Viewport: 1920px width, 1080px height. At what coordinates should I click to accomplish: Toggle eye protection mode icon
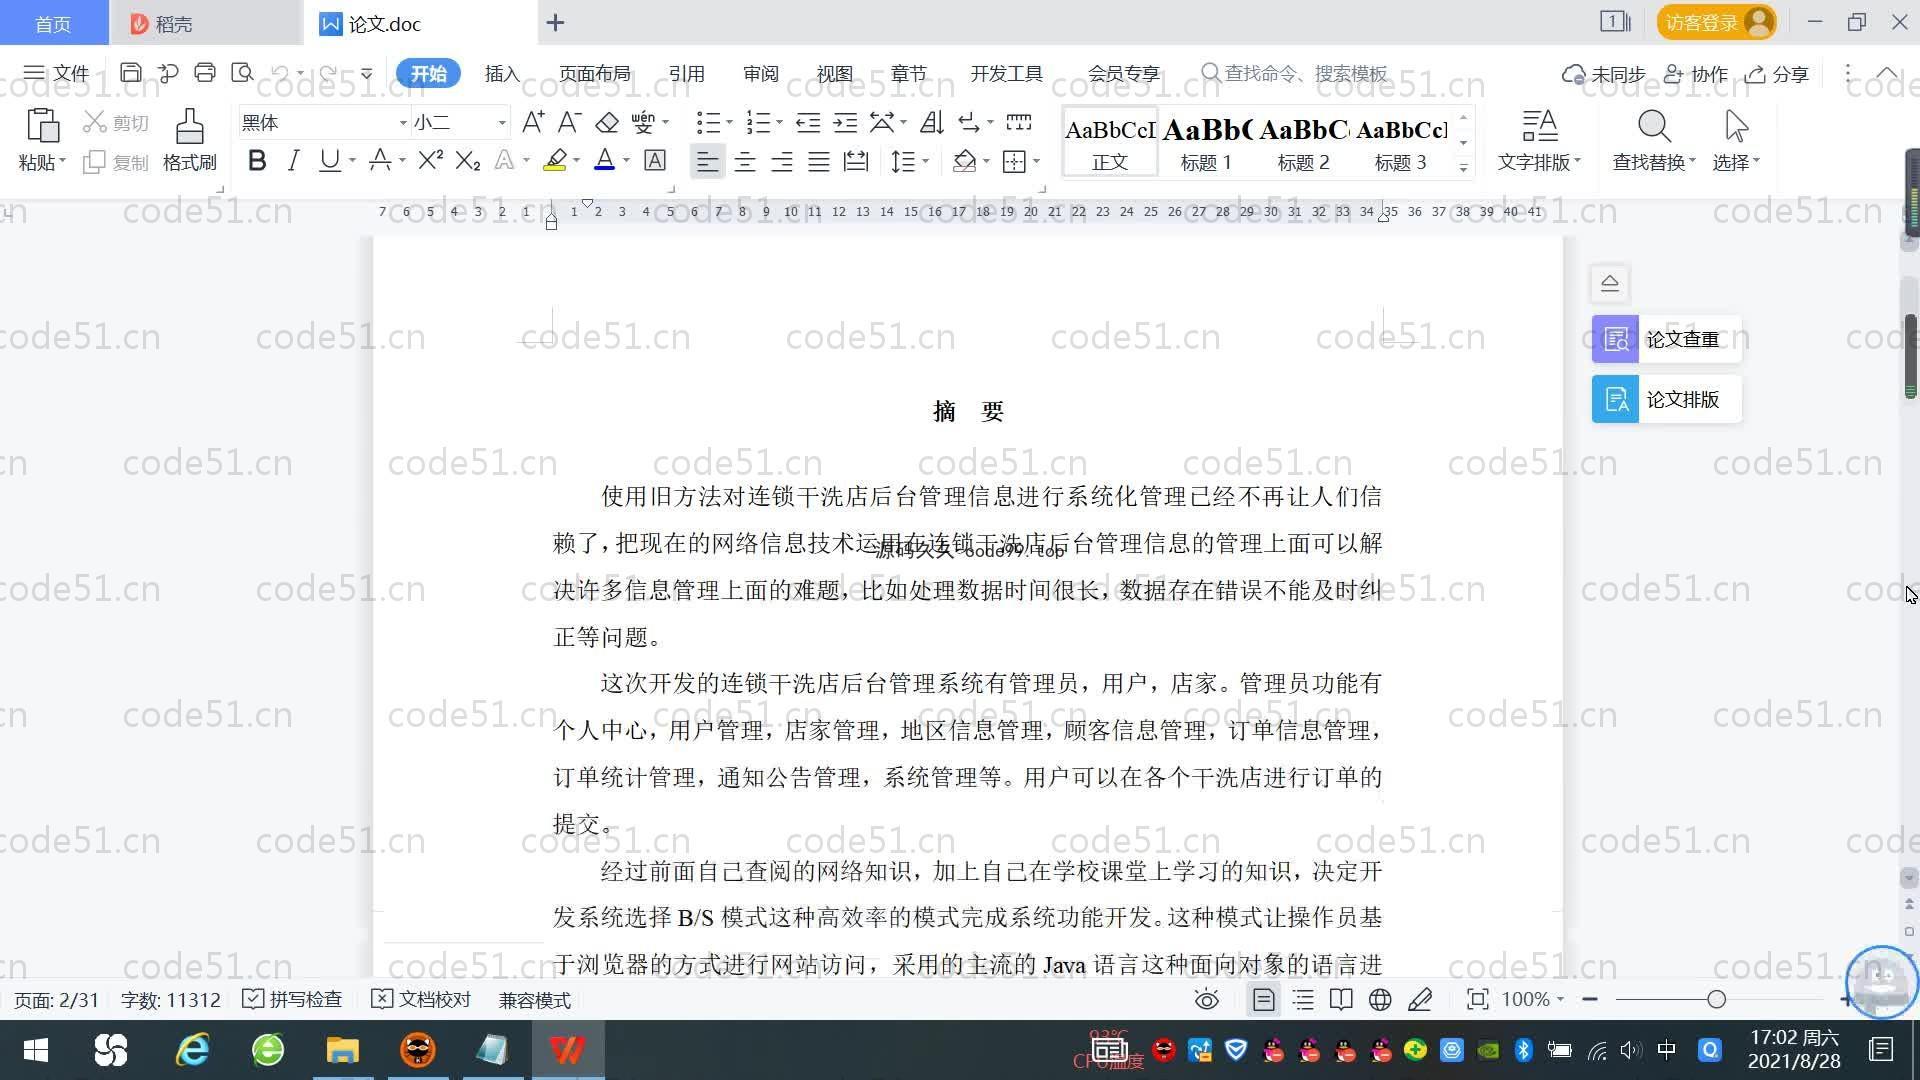pos(1207,1000)
